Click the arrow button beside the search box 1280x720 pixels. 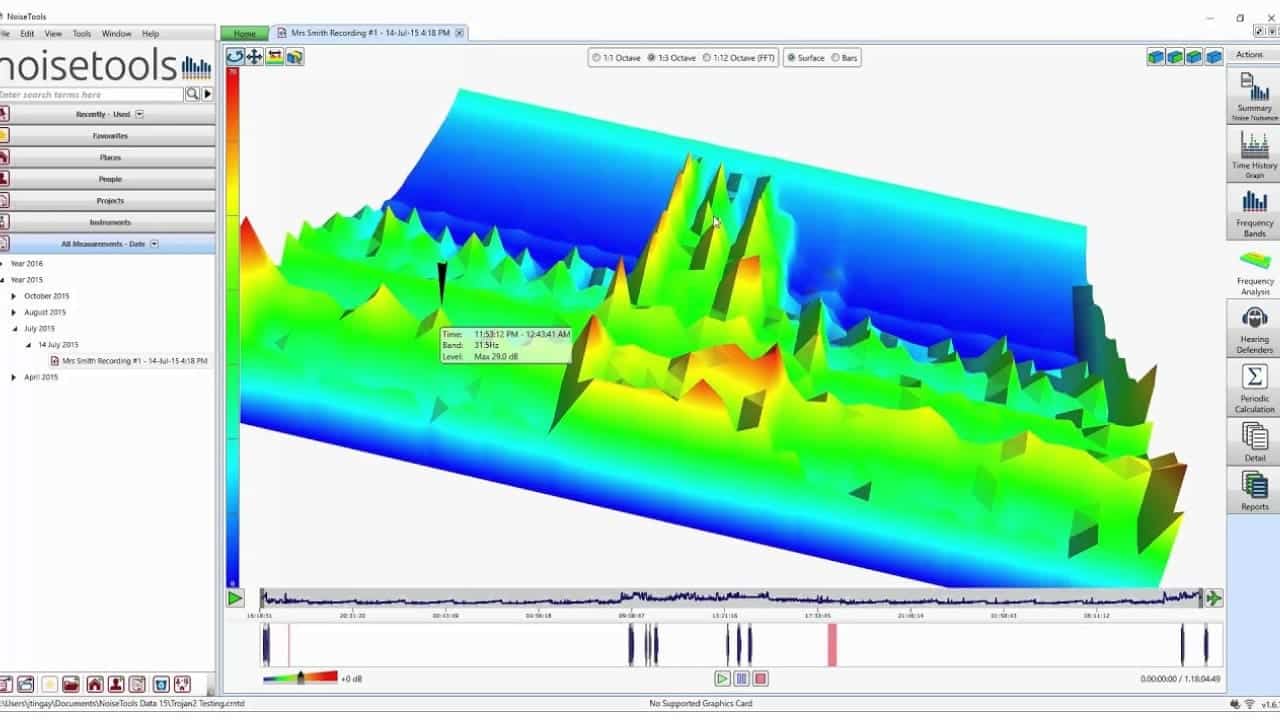tap(208, 94)
